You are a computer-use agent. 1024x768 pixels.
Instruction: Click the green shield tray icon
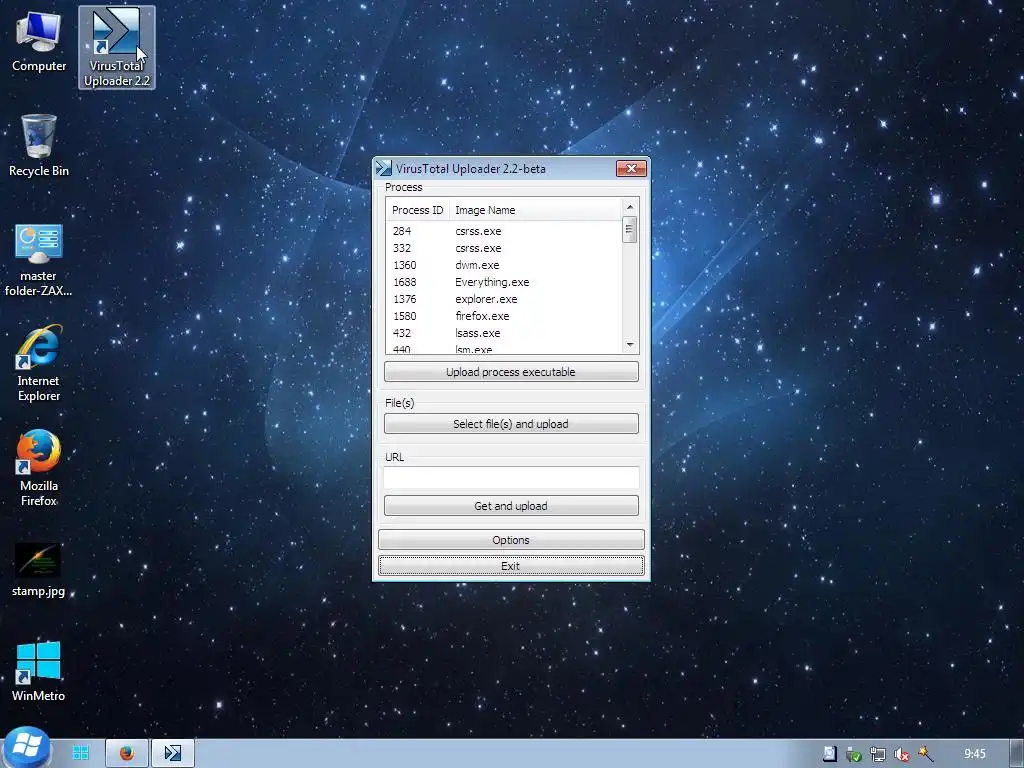(854, 754)
